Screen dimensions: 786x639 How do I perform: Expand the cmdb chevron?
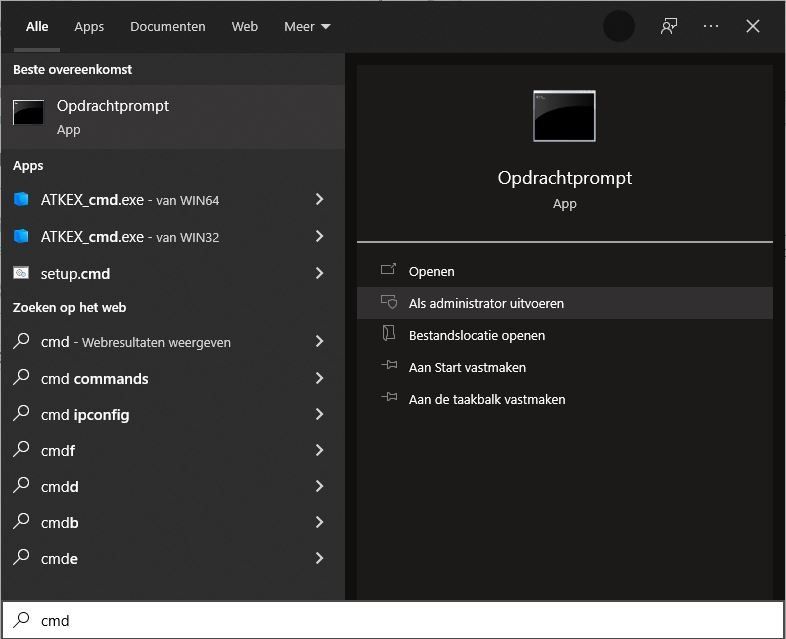(319, 523)
